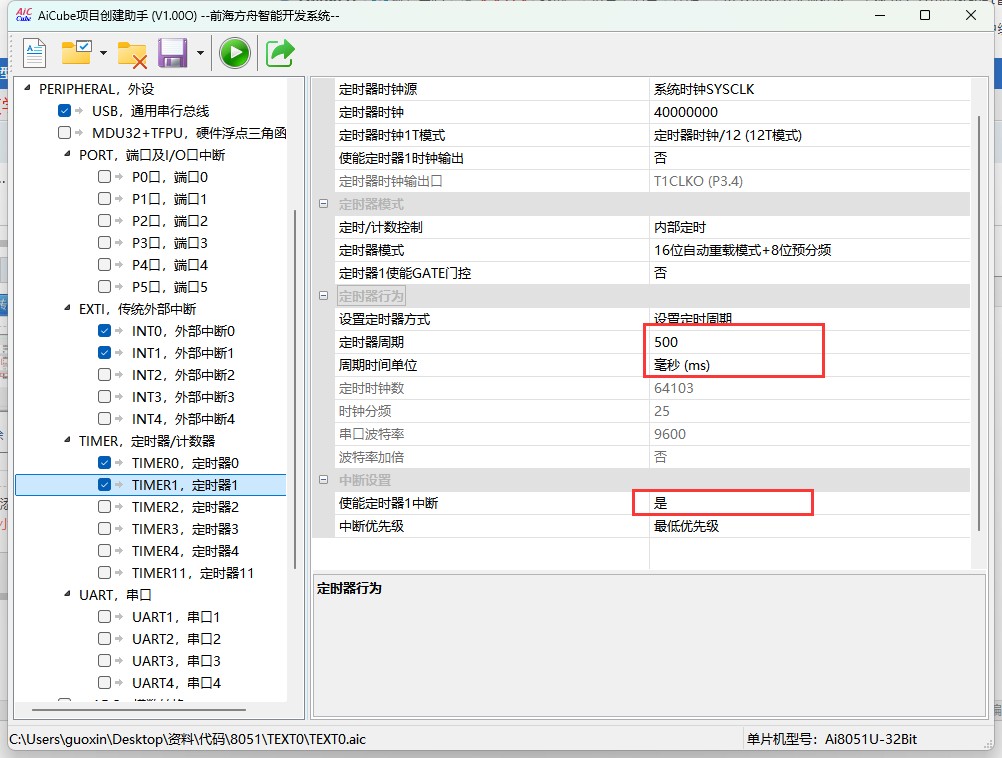
Task: Select UART4, 串口4 tree item
Action: click(176, 683)
